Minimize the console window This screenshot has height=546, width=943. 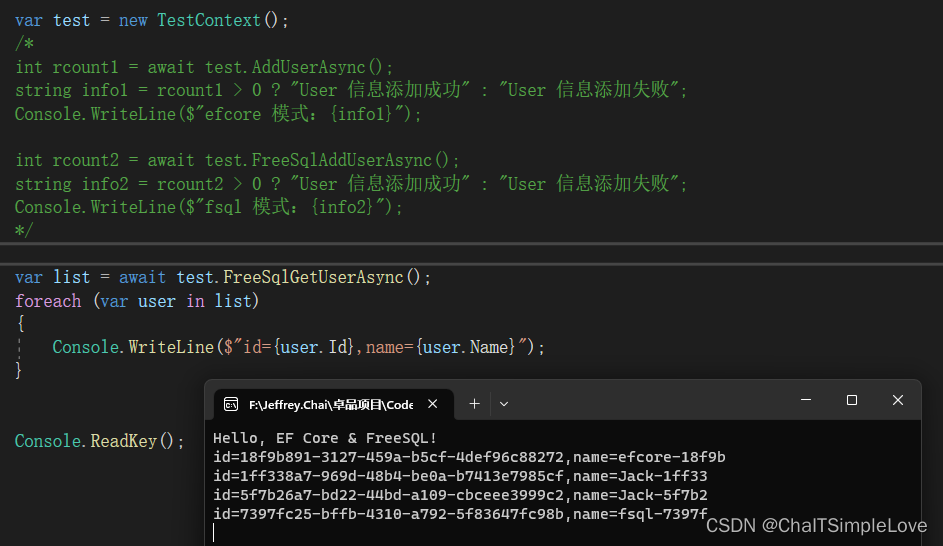pos(806,400)
